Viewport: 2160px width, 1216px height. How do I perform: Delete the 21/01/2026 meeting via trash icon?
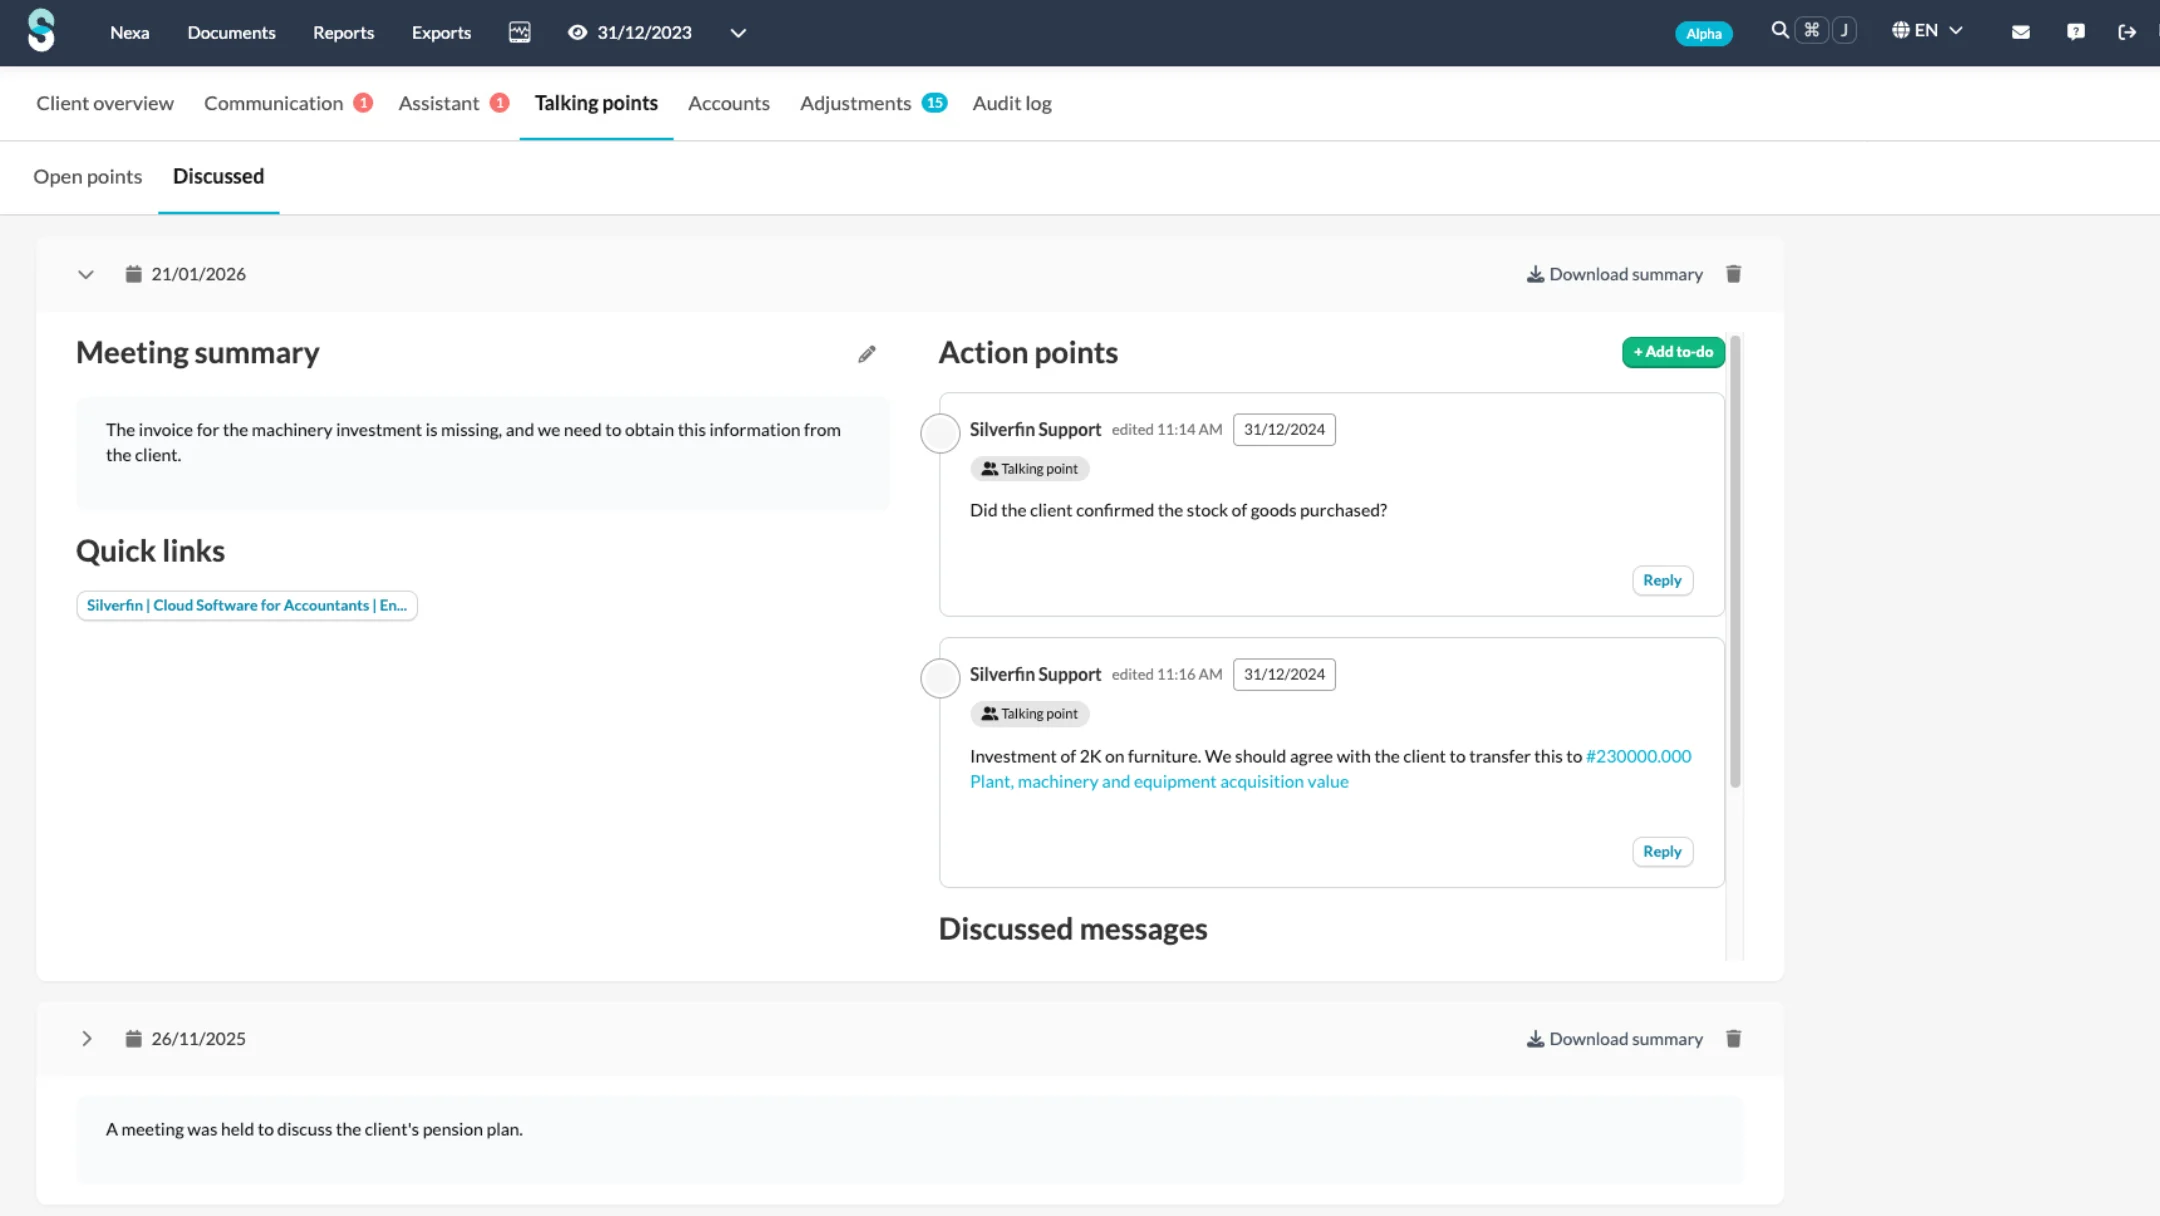click(x=1733, y=274)
